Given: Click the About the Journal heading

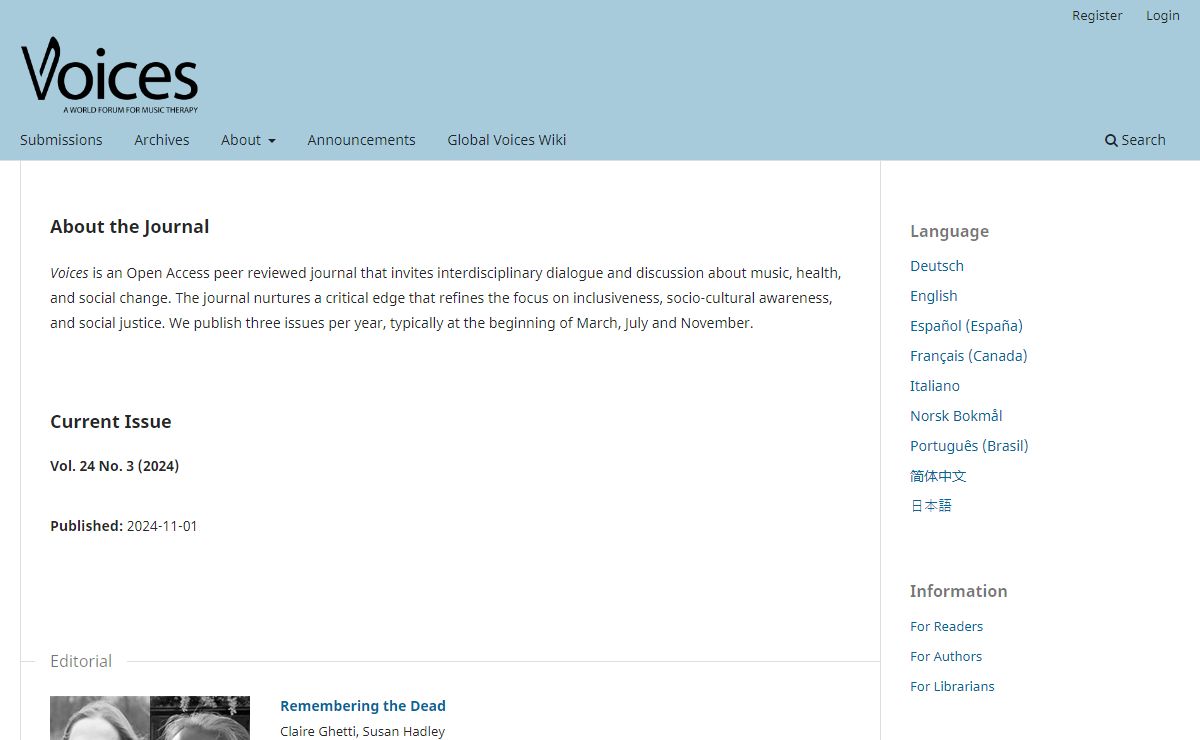Looking at the screenshot, I should [x=130, y=227].
